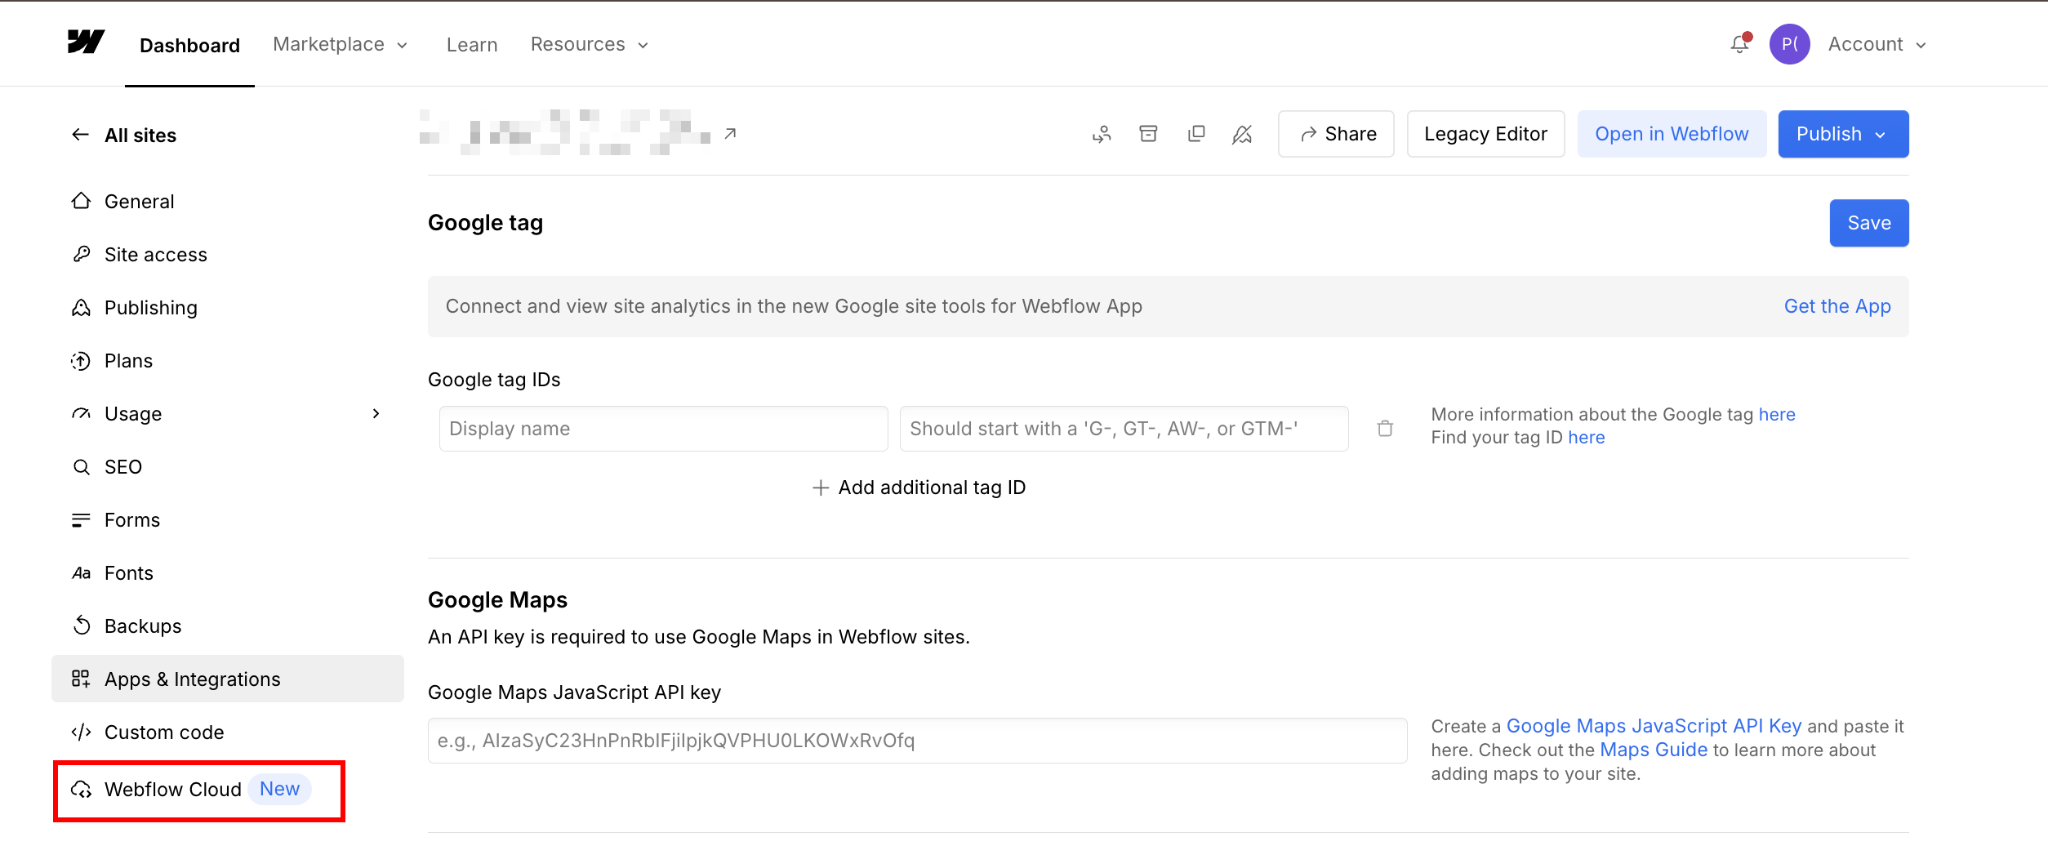Click the New badge on Webflow Cloud
The width and height of the screenshot is (2048, 848).
(280, 789)
